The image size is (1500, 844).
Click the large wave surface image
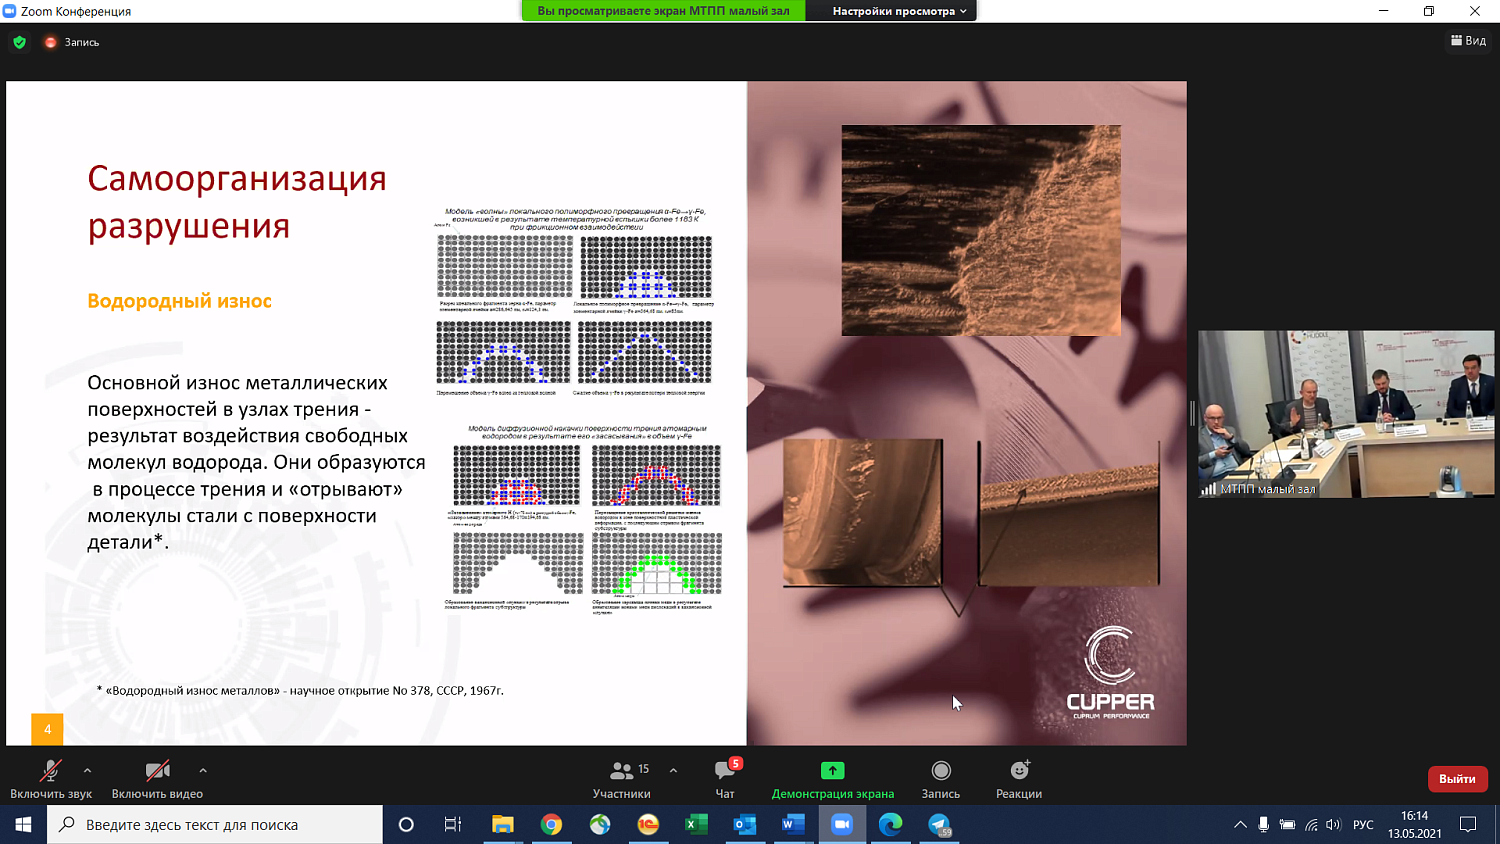[x=981, y=230]
